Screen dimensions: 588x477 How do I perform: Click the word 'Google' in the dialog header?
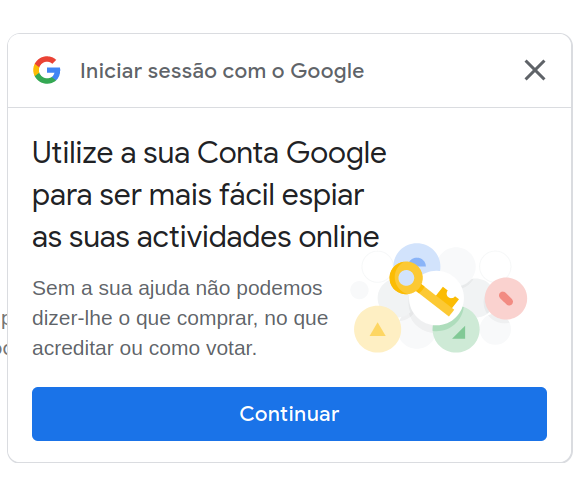[327, 71]
